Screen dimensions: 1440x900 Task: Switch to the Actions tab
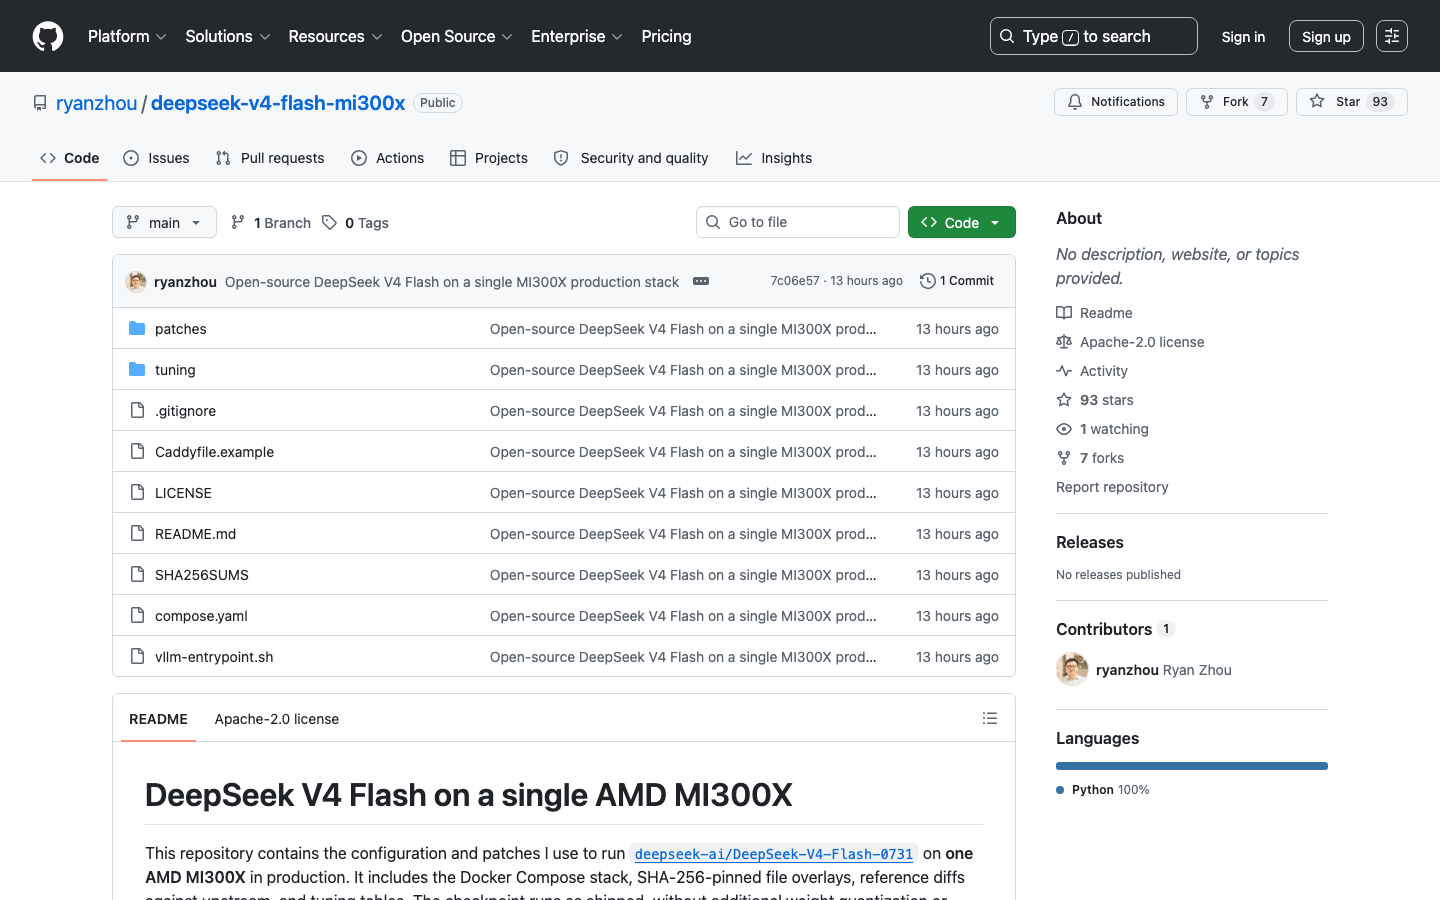[388, 158]
